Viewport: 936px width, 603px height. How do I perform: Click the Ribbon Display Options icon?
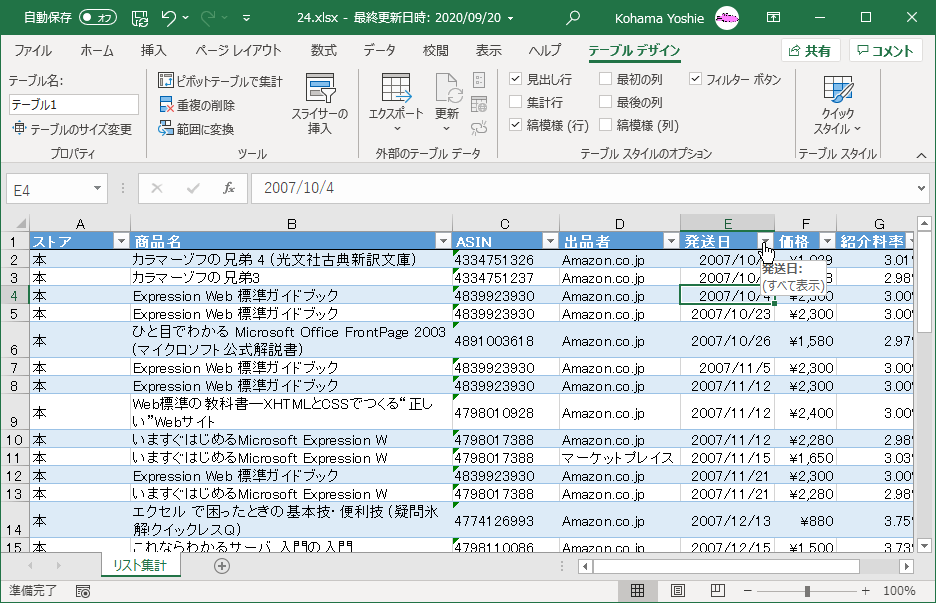[773, 18]
